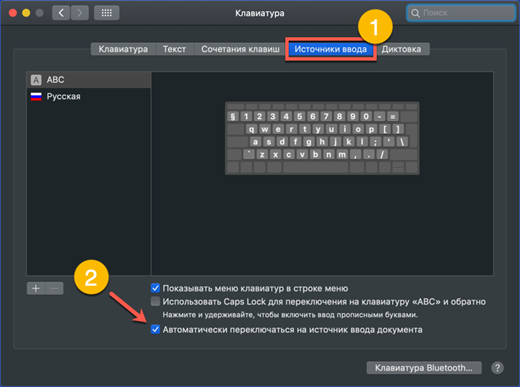Go back with the left chevron button
The height and width of the screenshot is (387, 520).
[x=61, y=13]
